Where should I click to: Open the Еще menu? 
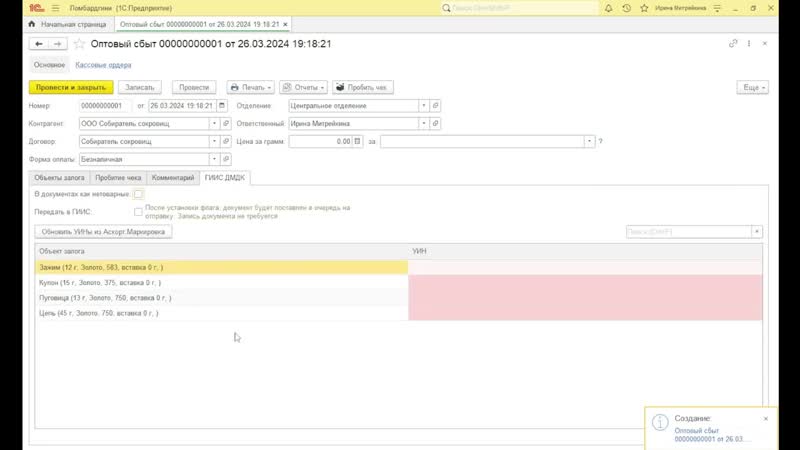point(751,87)
